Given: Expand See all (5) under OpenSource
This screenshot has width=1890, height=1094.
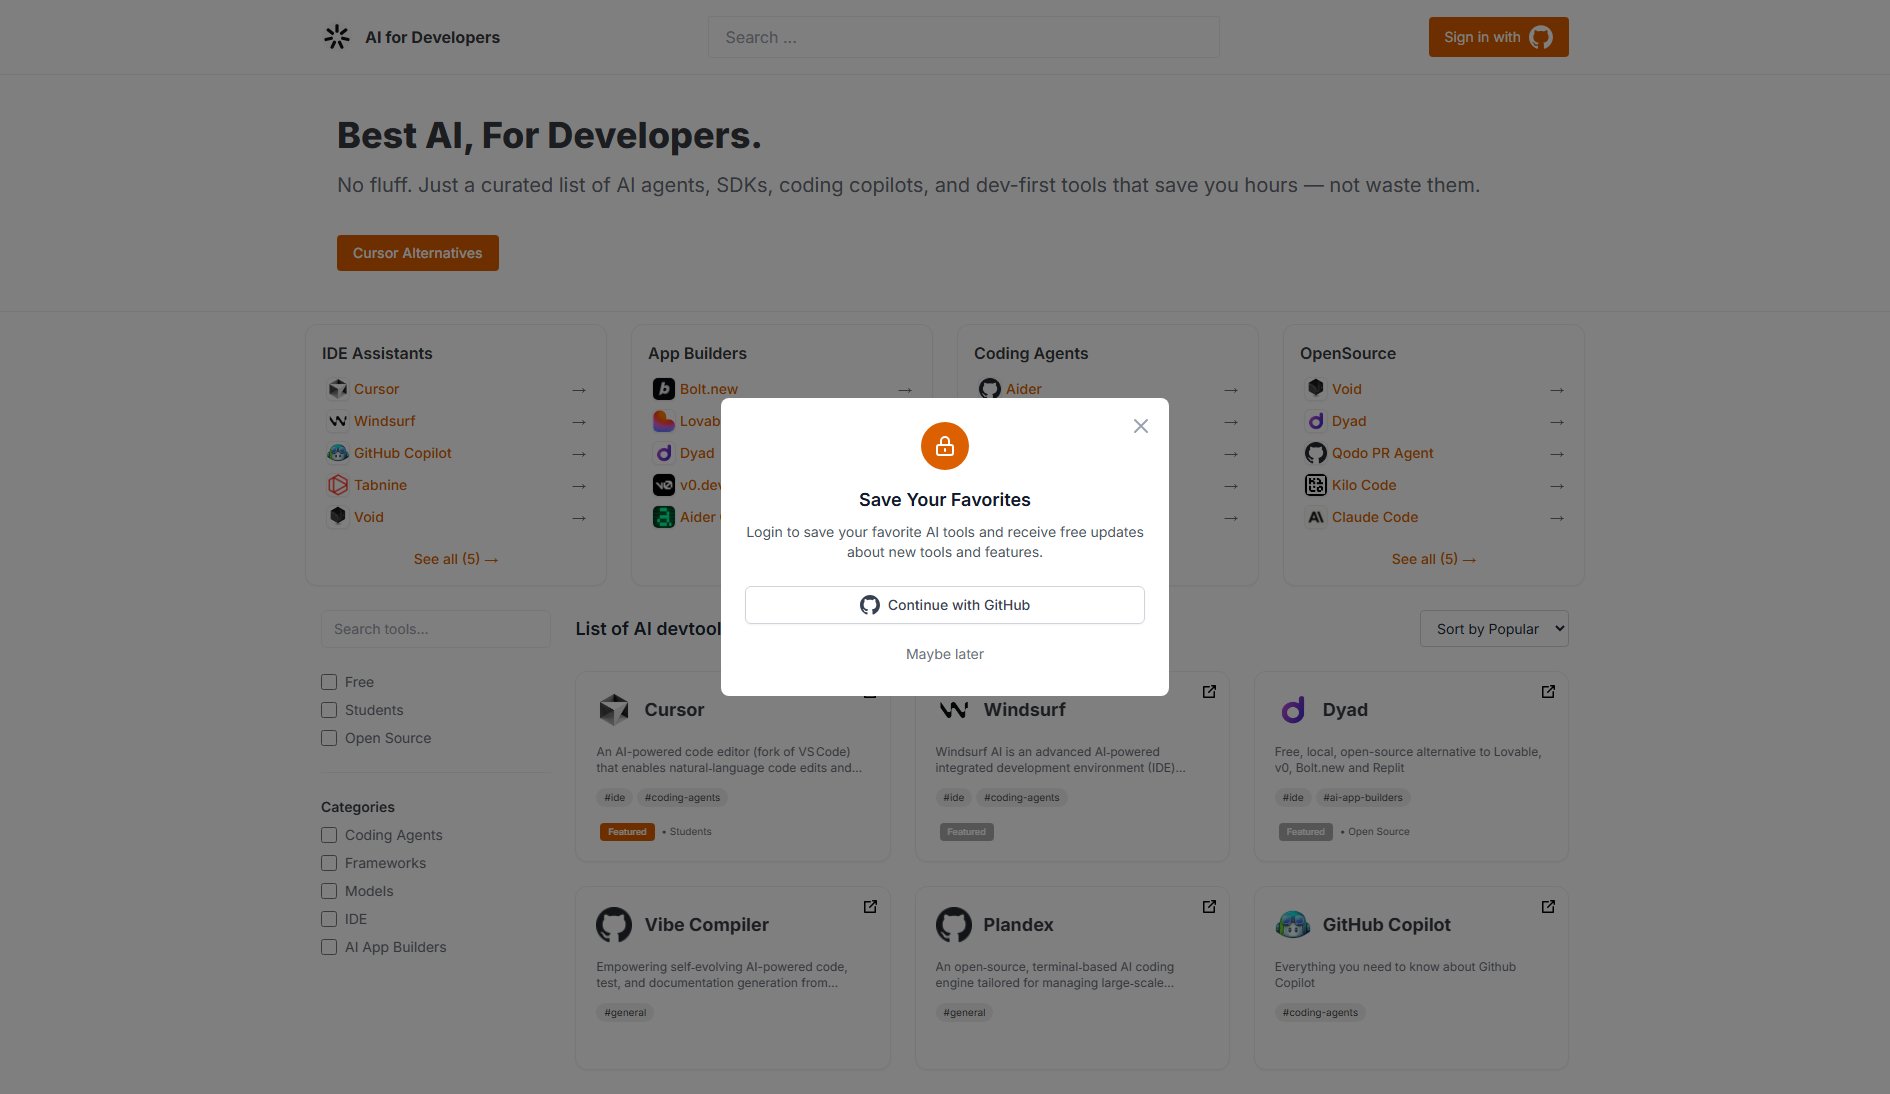Looking at the screenshot, I should [1433, 559].
